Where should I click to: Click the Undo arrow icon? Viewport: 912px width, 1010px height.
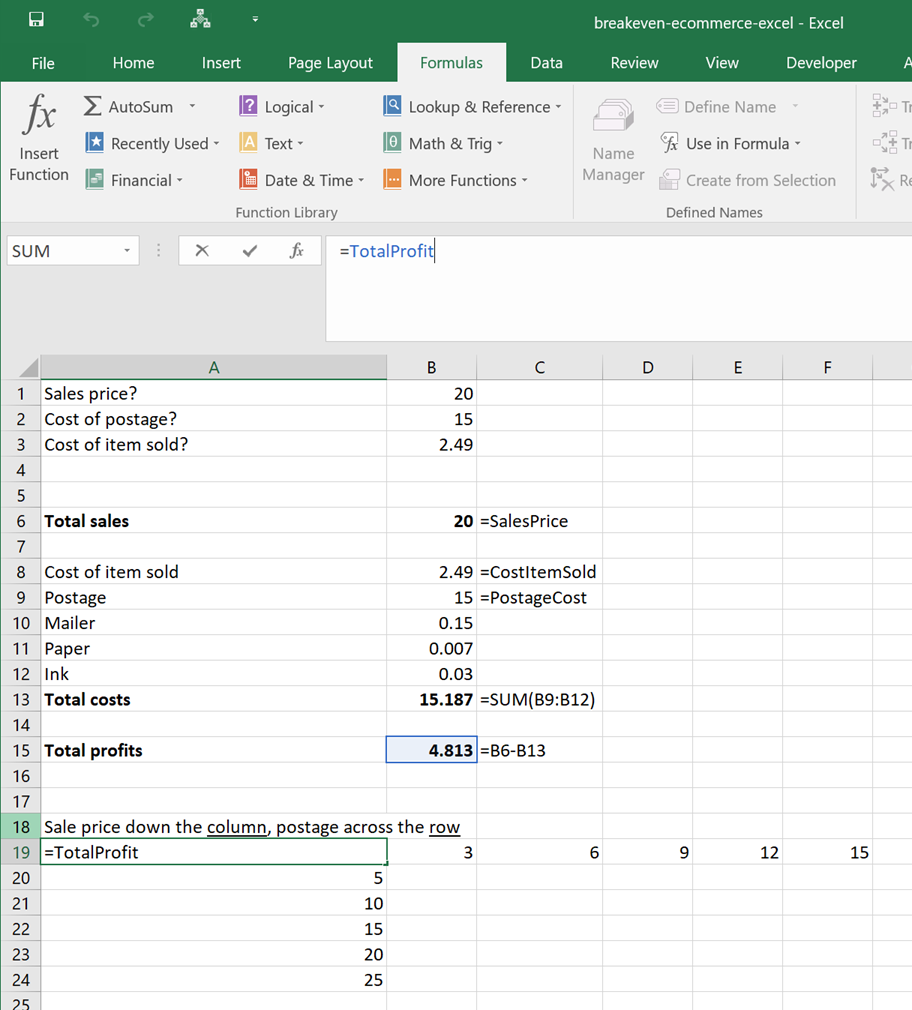pyautogui.click(x=91, y=20)
